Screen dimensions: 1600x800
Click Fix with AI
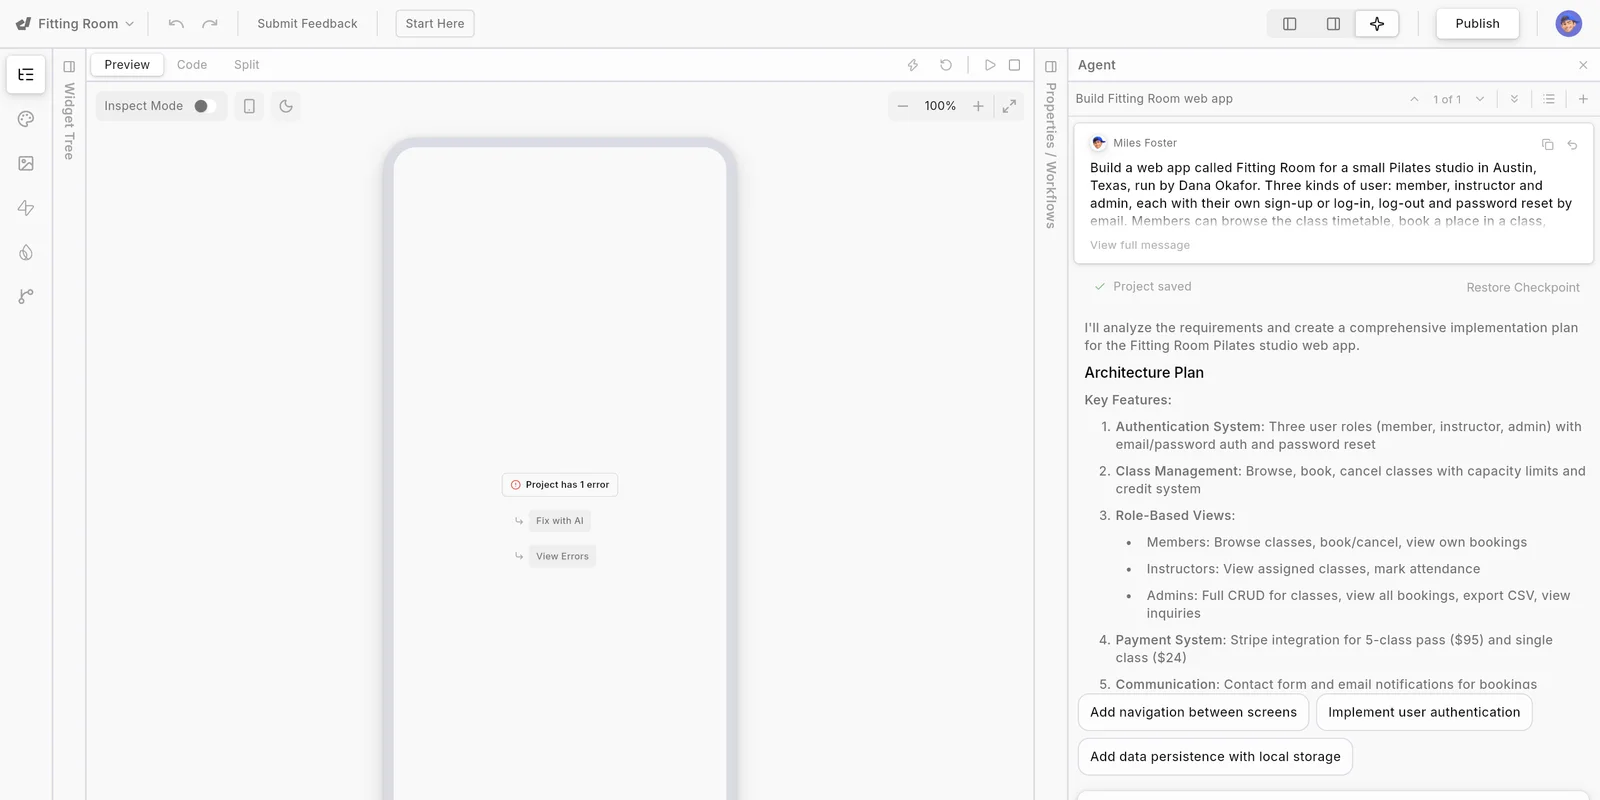point(560,521)
